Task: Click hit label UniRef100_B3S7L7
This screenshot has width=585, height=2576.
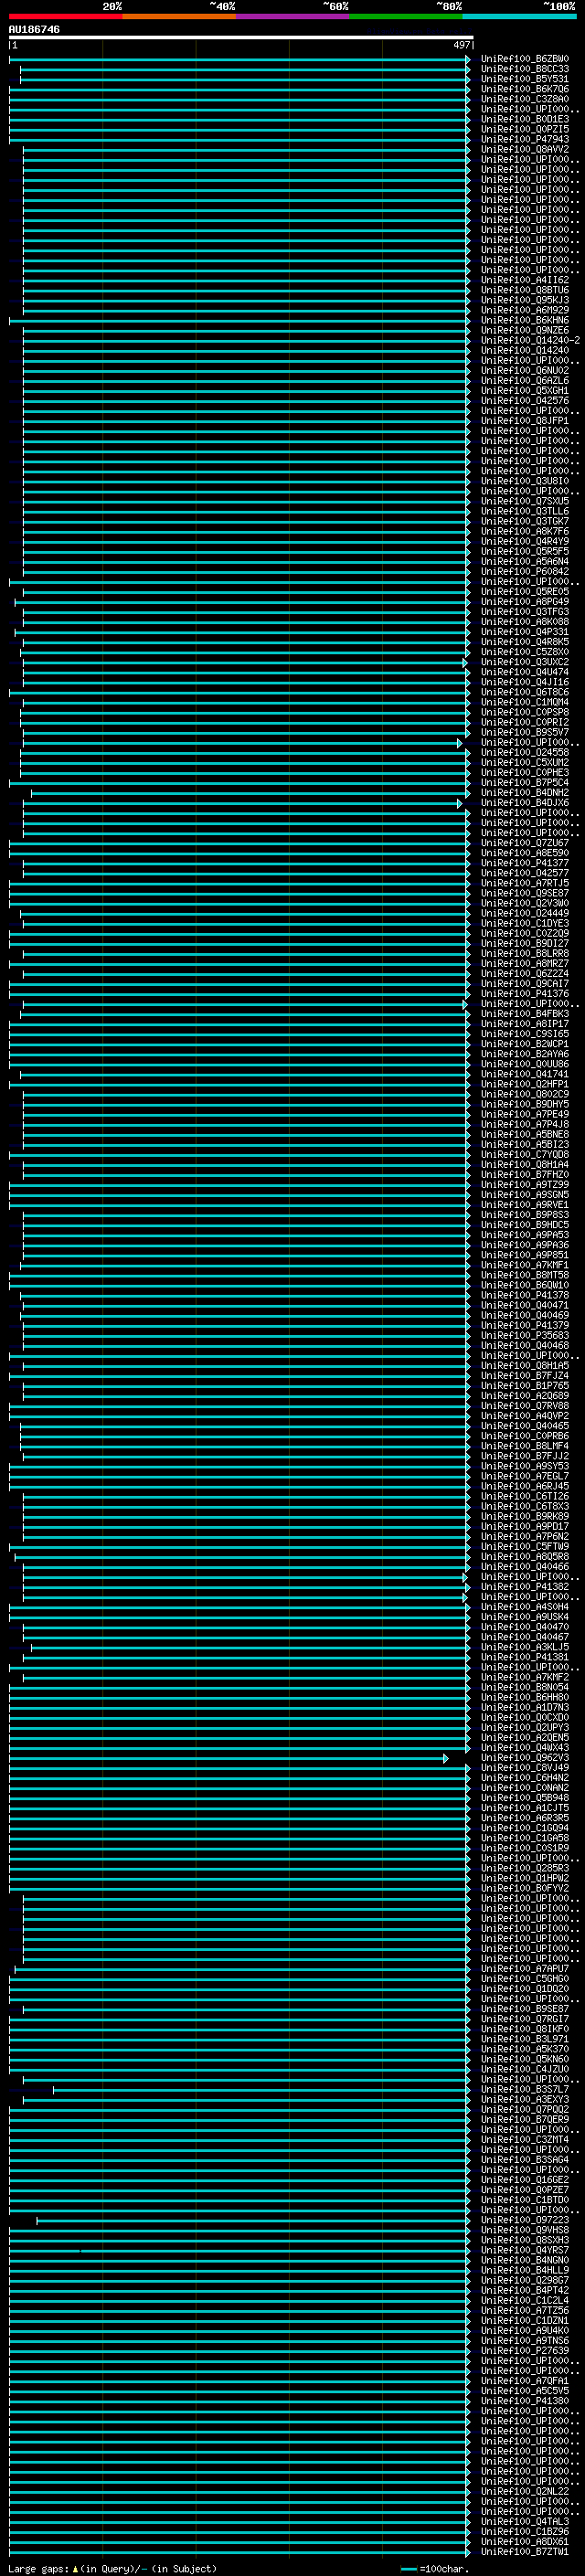Action: [x=525, y=2089]
